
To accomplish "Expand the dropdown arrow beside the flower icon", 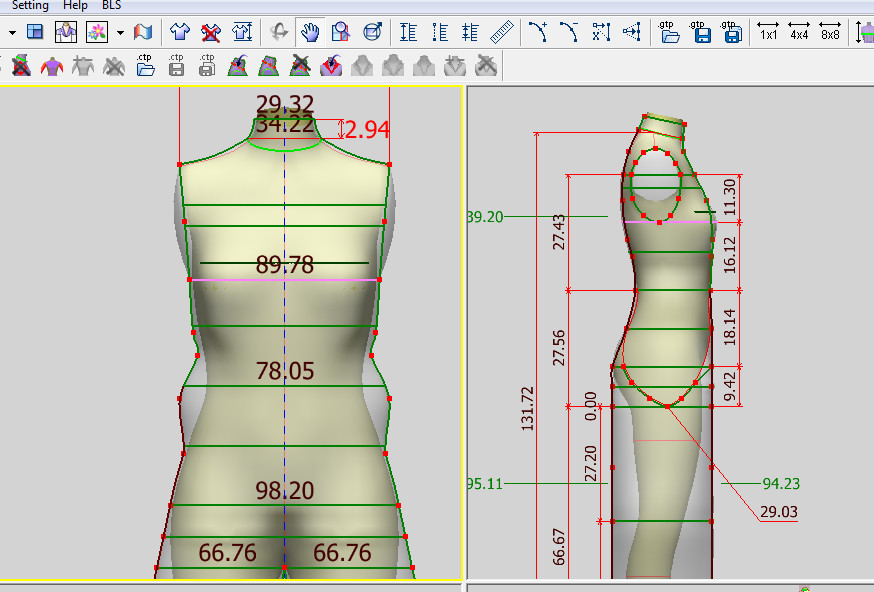I will [120, 32].
